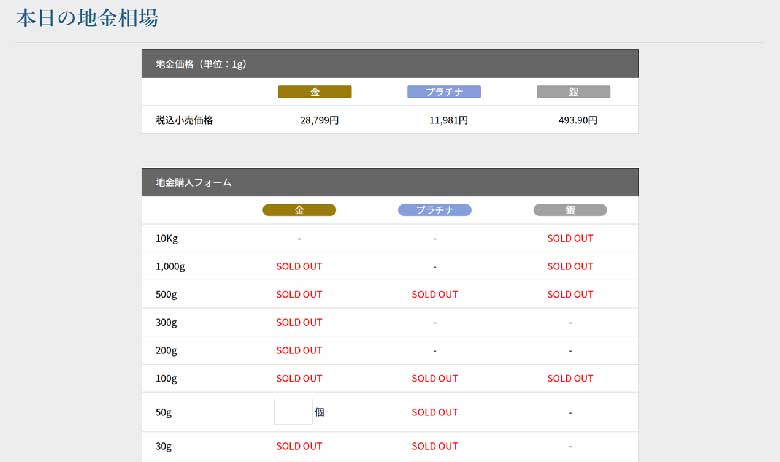The height and width of the screenshot is (462, 780).
Task: Click the 本日の地金相場 page heading
Action: 87,18
